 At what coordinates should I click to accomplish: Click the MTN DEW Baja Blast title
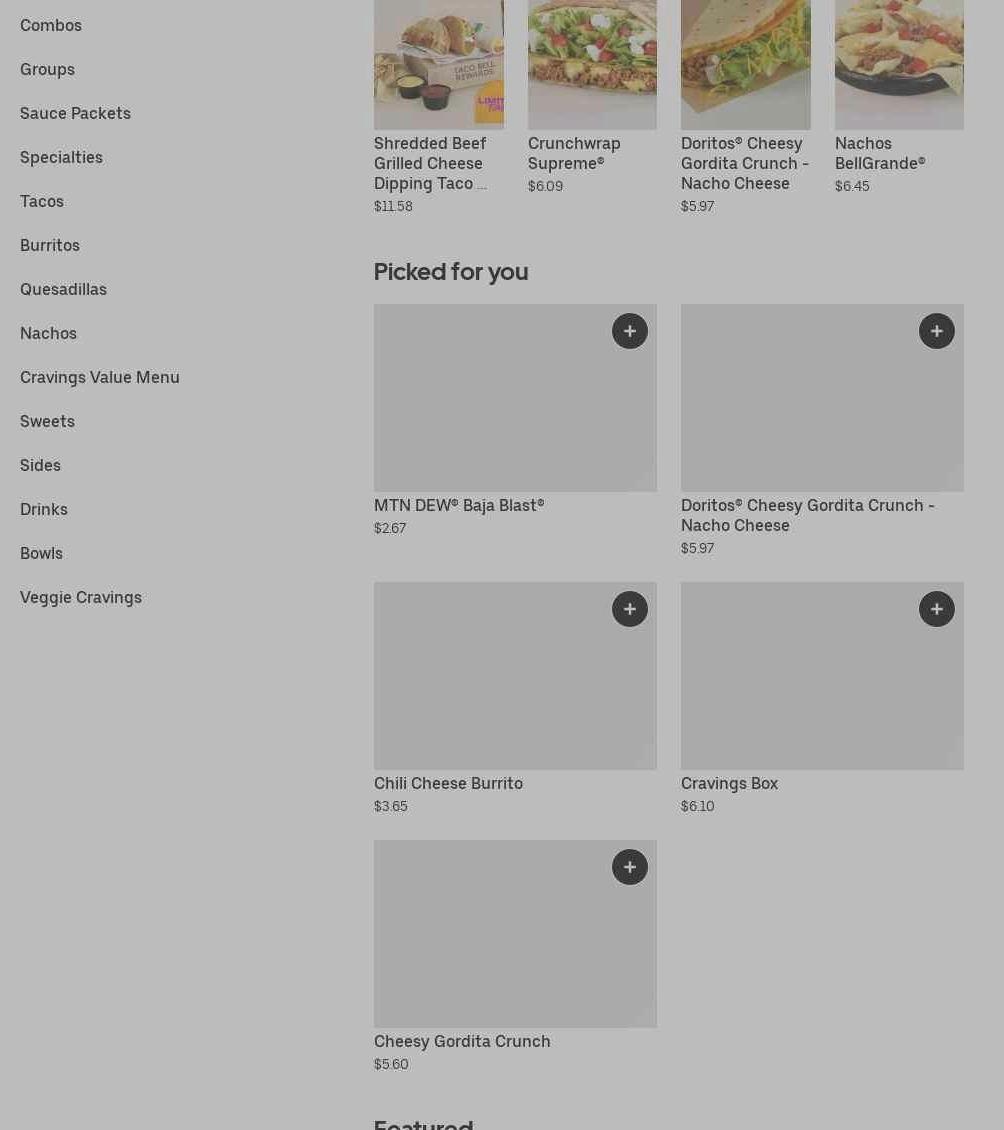coord(459,505)
